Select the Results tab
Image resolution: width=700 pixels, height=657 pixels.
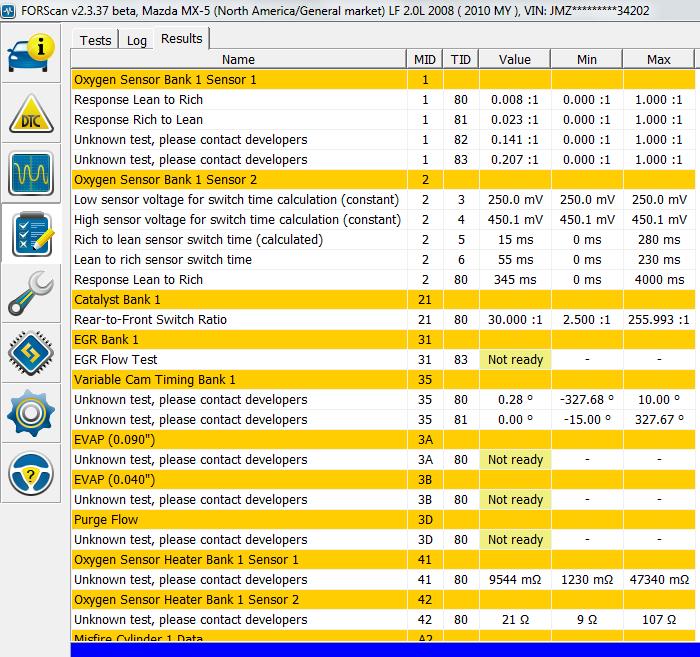tap(181, 39)
